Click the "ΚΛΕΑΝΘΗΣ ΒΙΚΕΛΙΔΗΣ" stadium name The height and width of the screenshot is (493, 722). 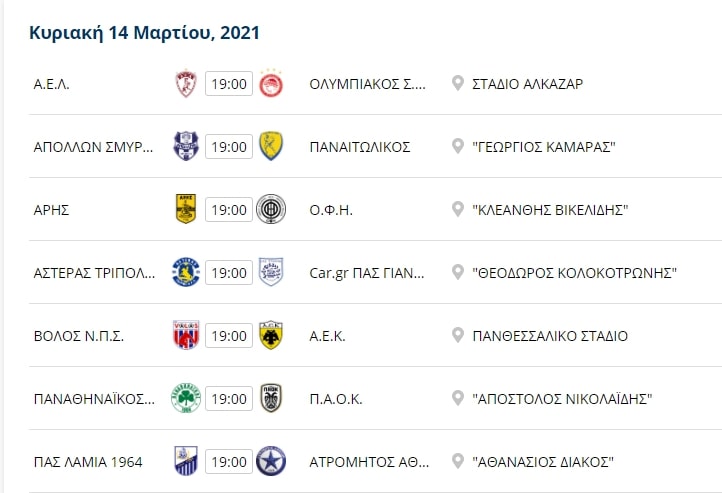[550, 210]
